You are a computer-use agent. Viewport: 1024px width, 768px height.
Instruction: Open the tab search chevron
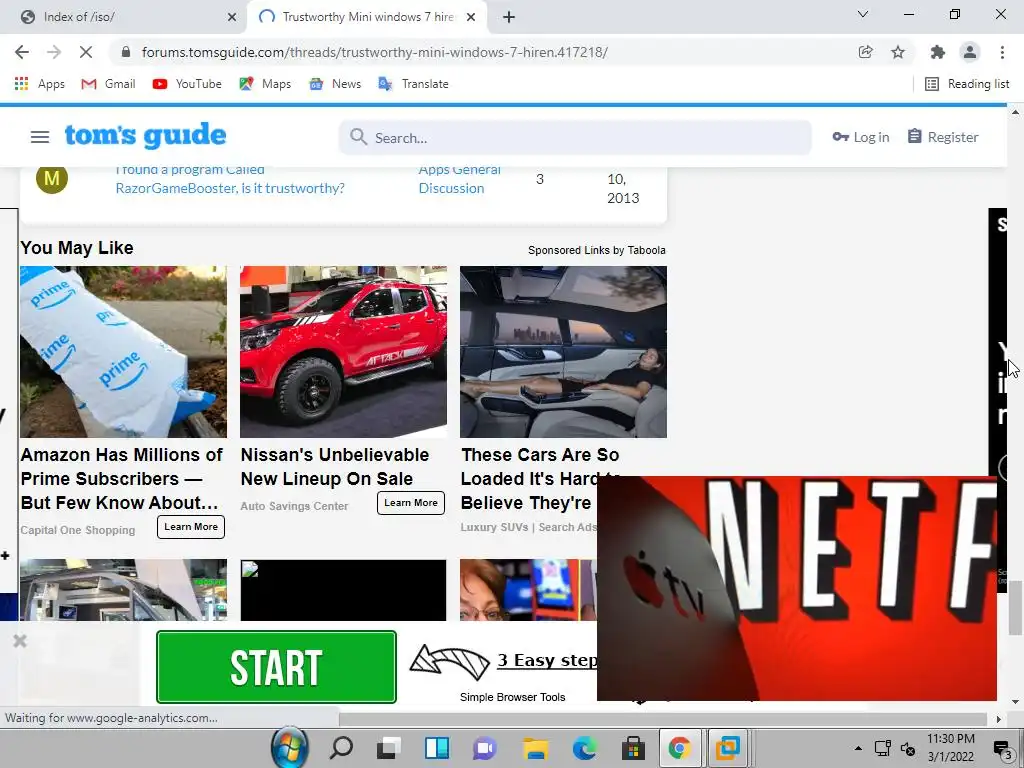[x=863, y=14]
